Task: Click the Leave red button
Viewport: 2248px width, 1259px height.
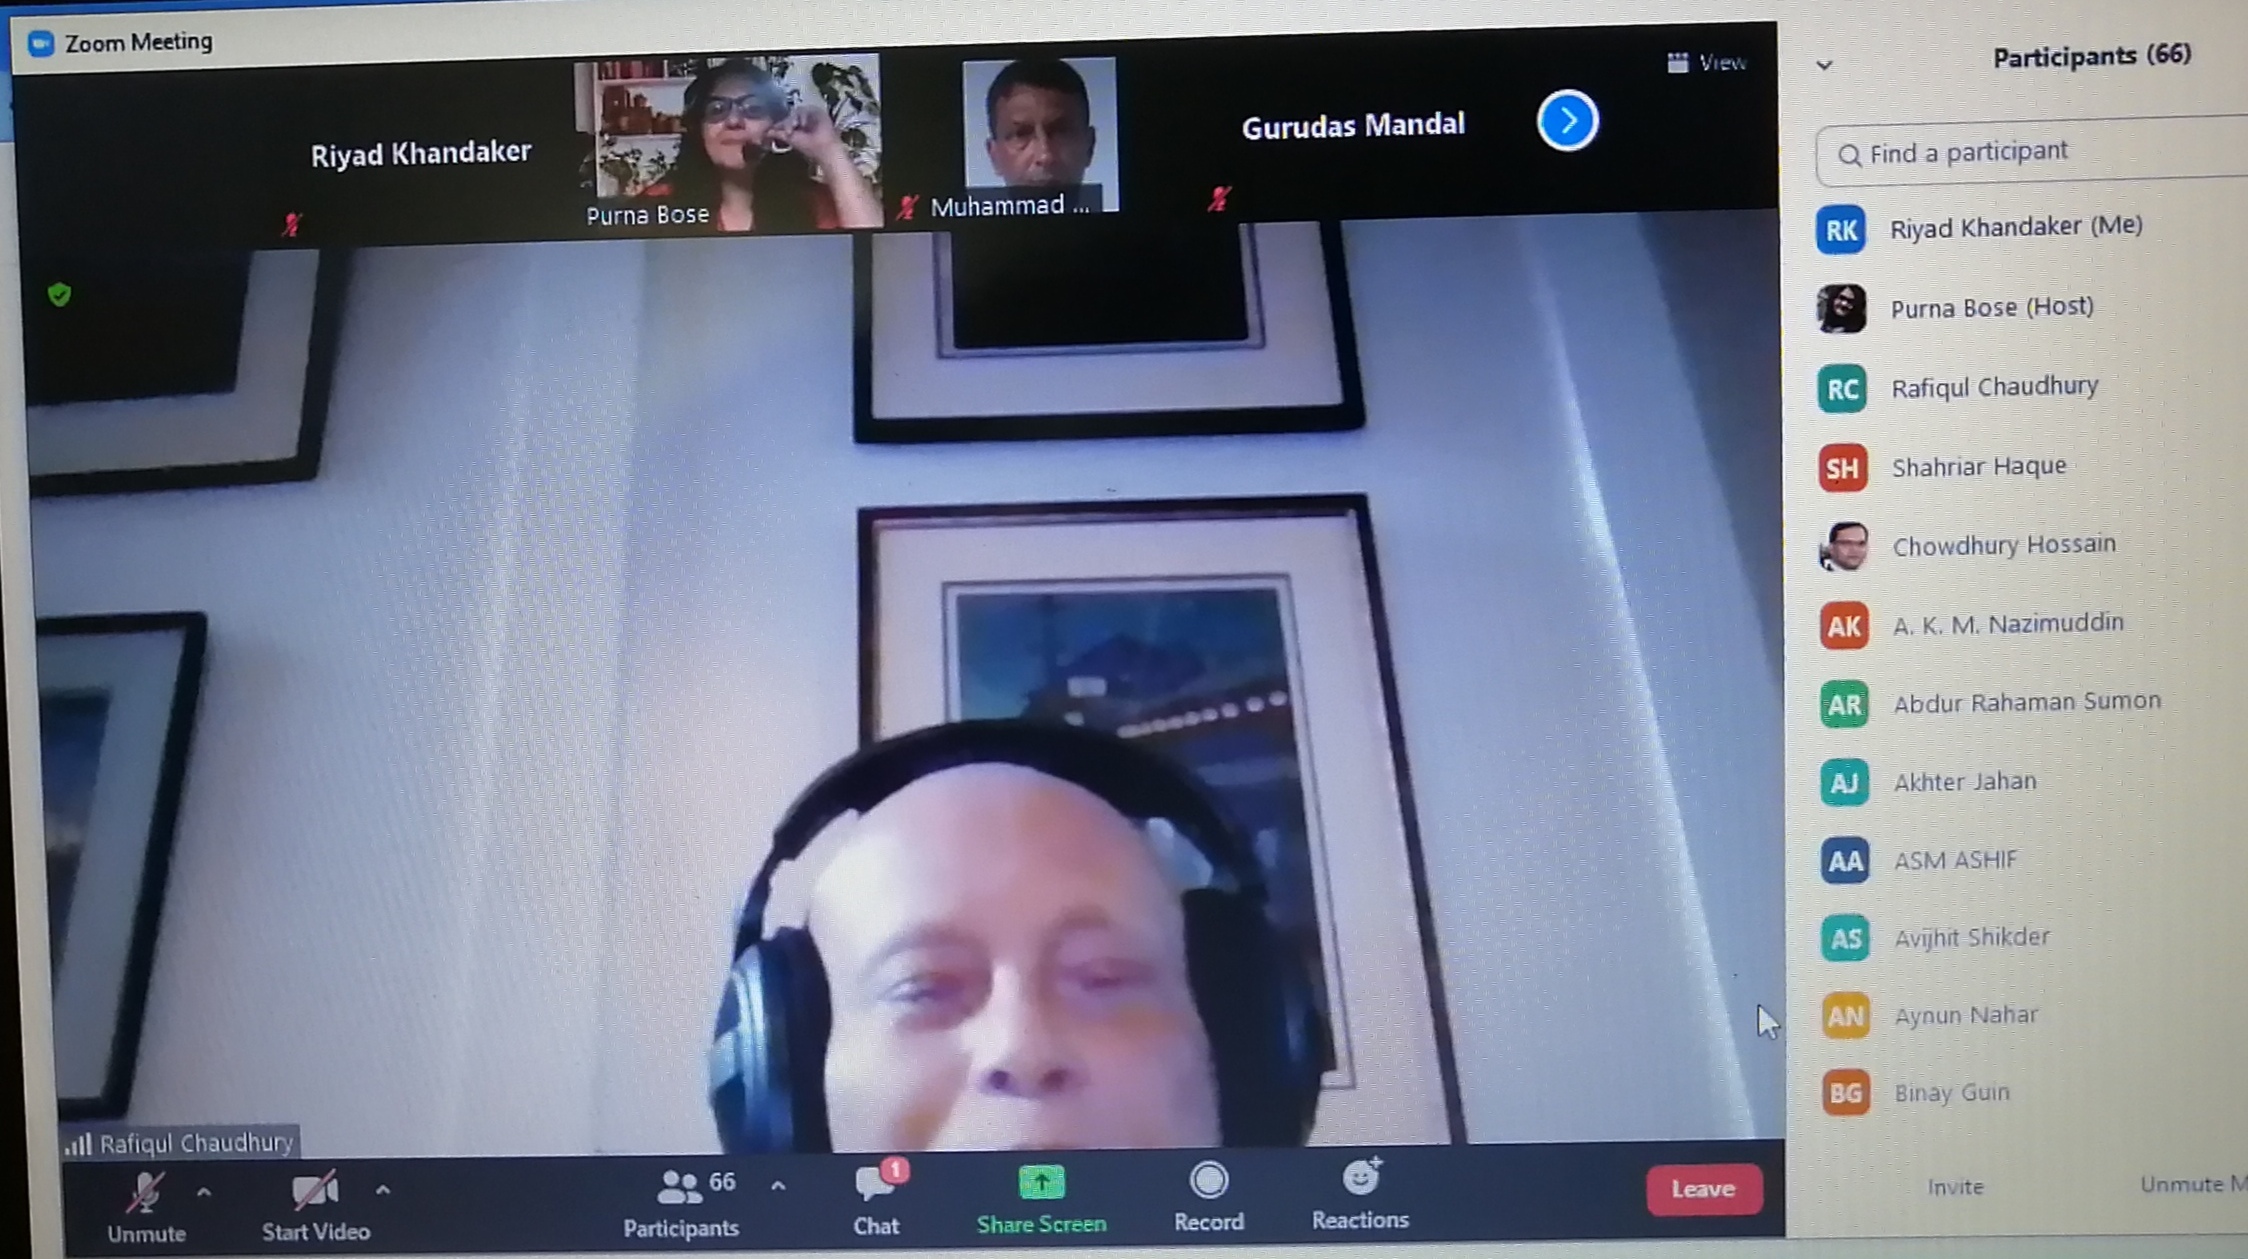Action: tap(1700, 1186)
